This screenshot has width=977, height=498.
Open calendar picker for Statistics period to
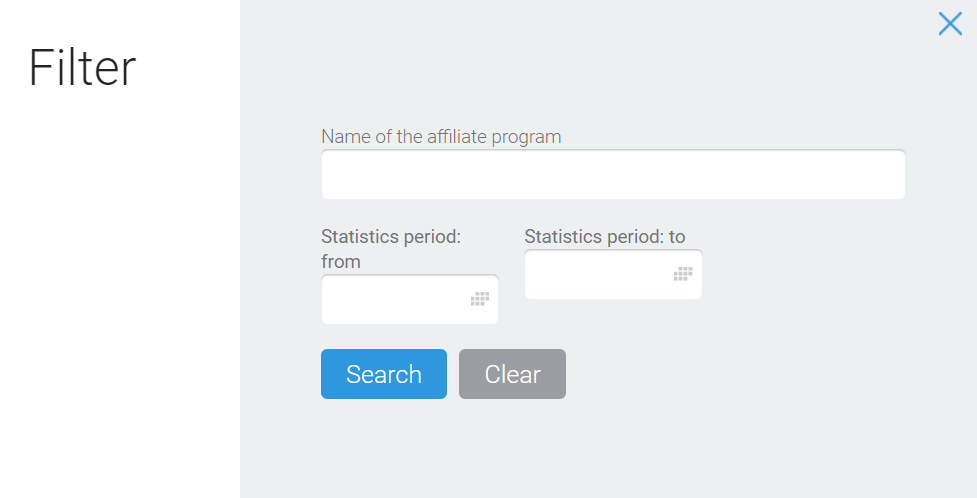click(x=683, y=274)
